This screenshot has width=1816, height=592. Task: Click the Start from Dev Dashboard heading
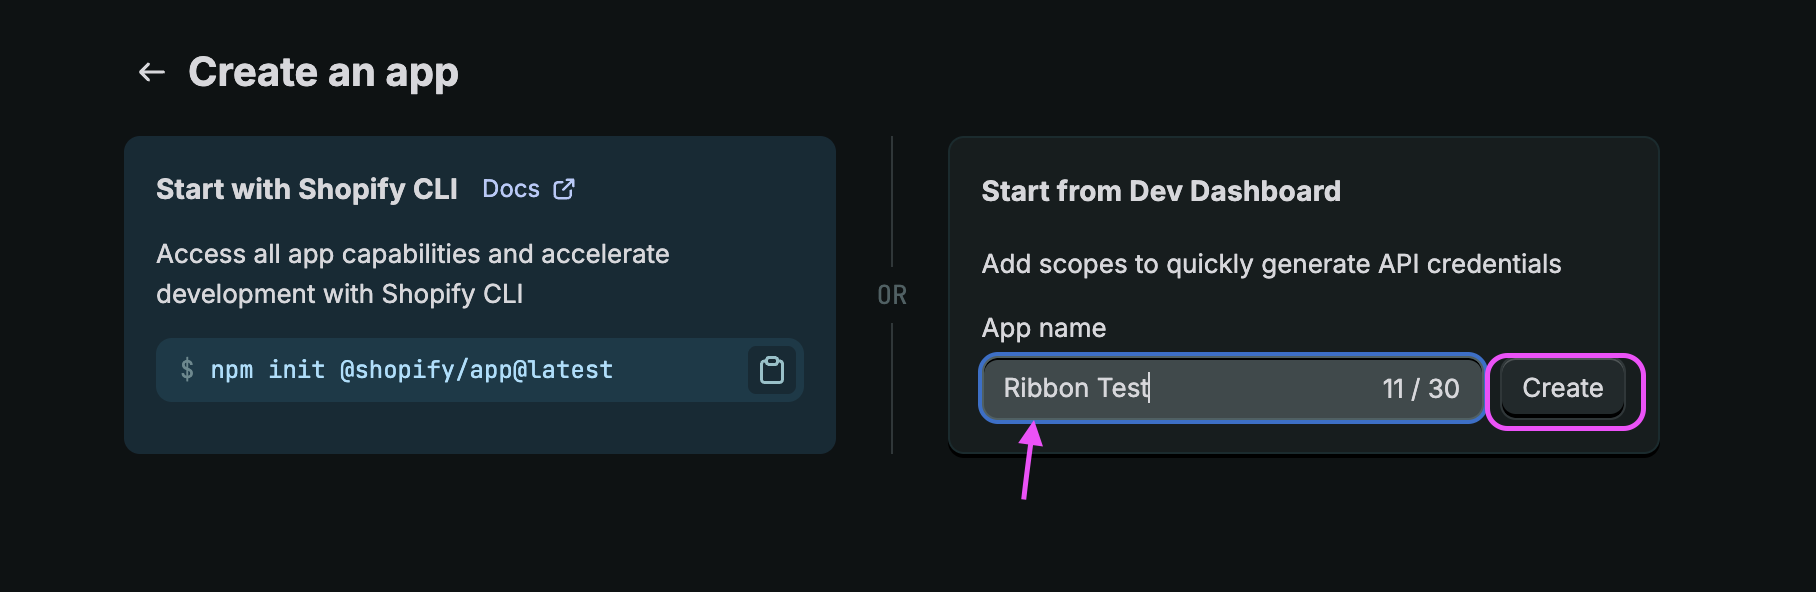click(1160, 191)
